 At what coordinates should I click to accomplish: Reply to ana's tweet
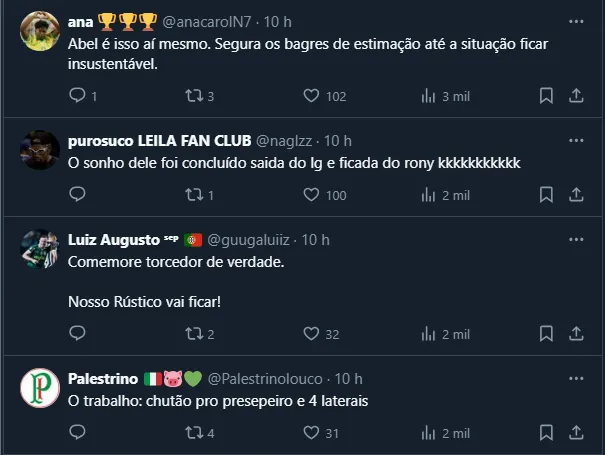point(77,96)
